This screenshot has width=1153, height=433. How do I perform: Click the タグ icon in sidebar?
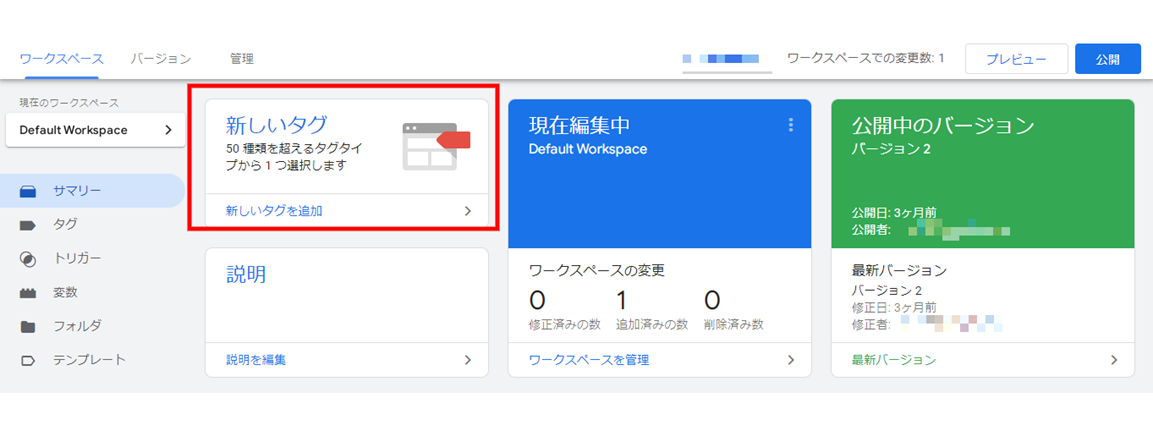pos(28,224)
